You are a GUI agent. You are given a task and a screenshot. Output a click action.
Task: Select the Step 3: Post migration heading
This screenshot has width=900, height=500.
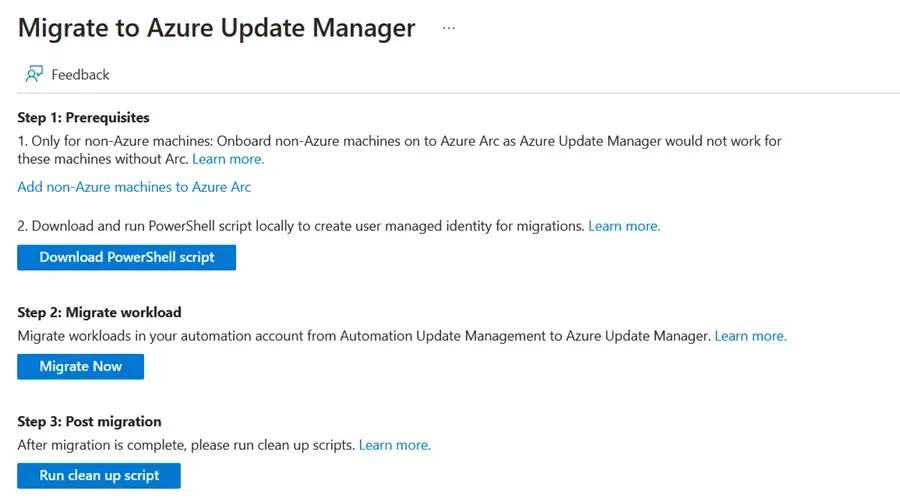[x=89, y=421]
